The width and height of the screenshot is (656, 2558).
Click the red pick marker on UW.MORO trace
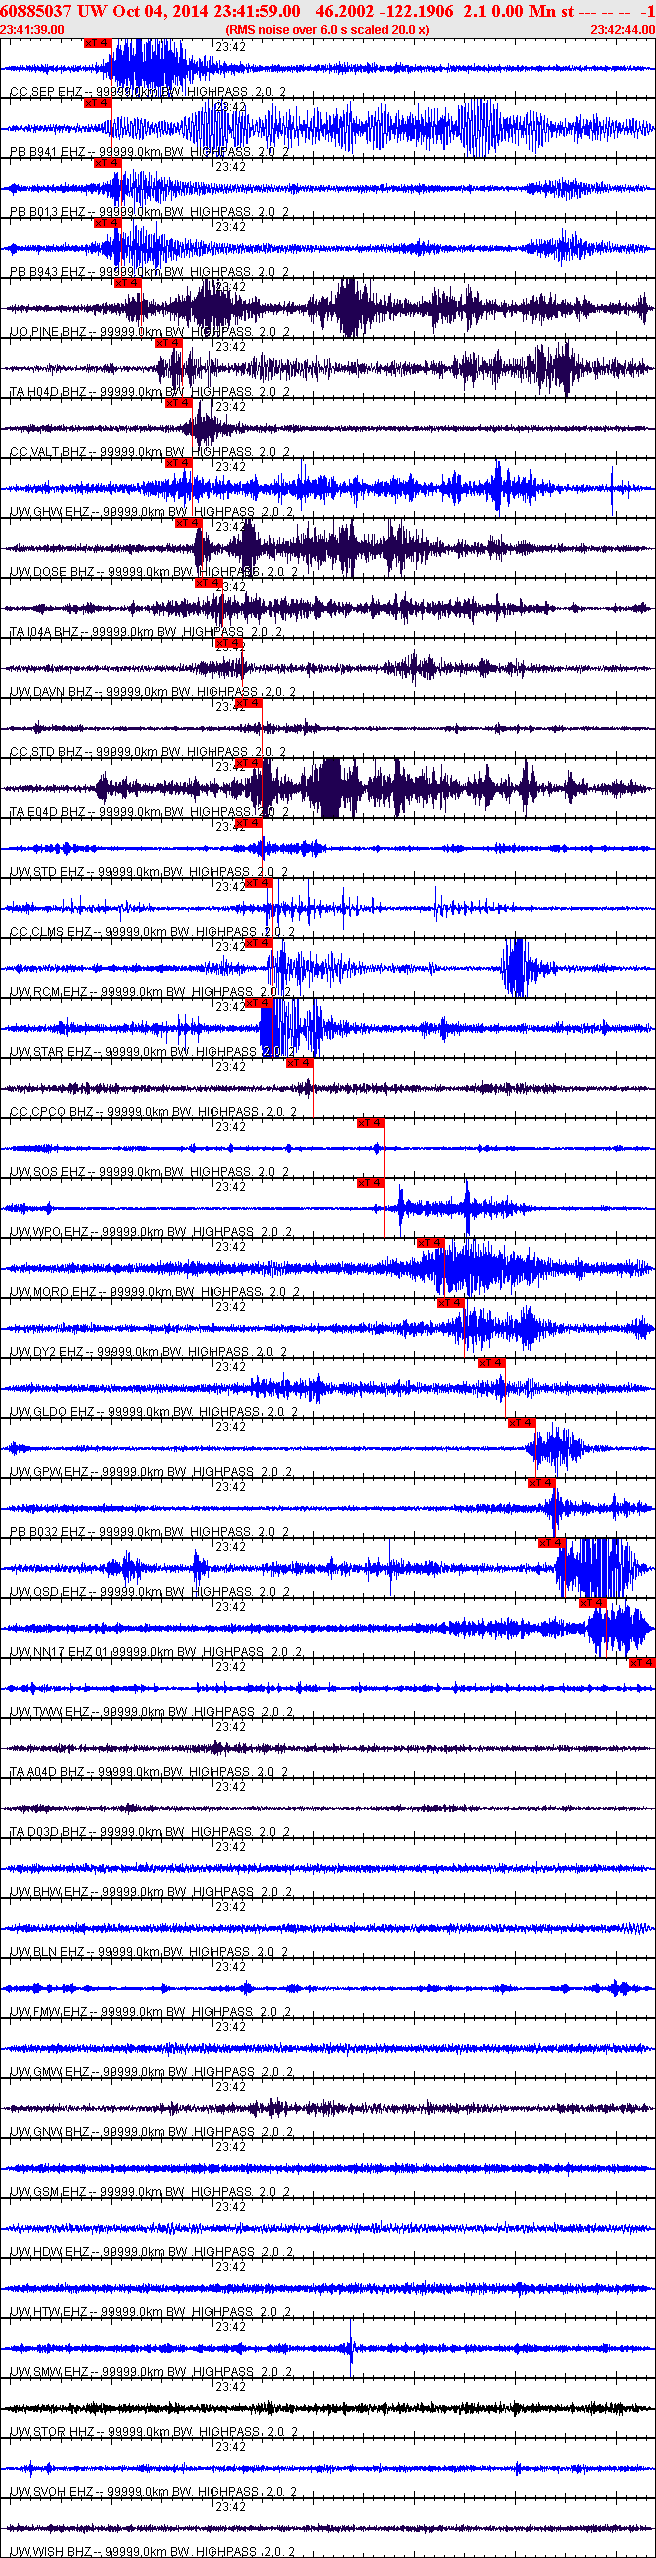tap(430, 1243)
